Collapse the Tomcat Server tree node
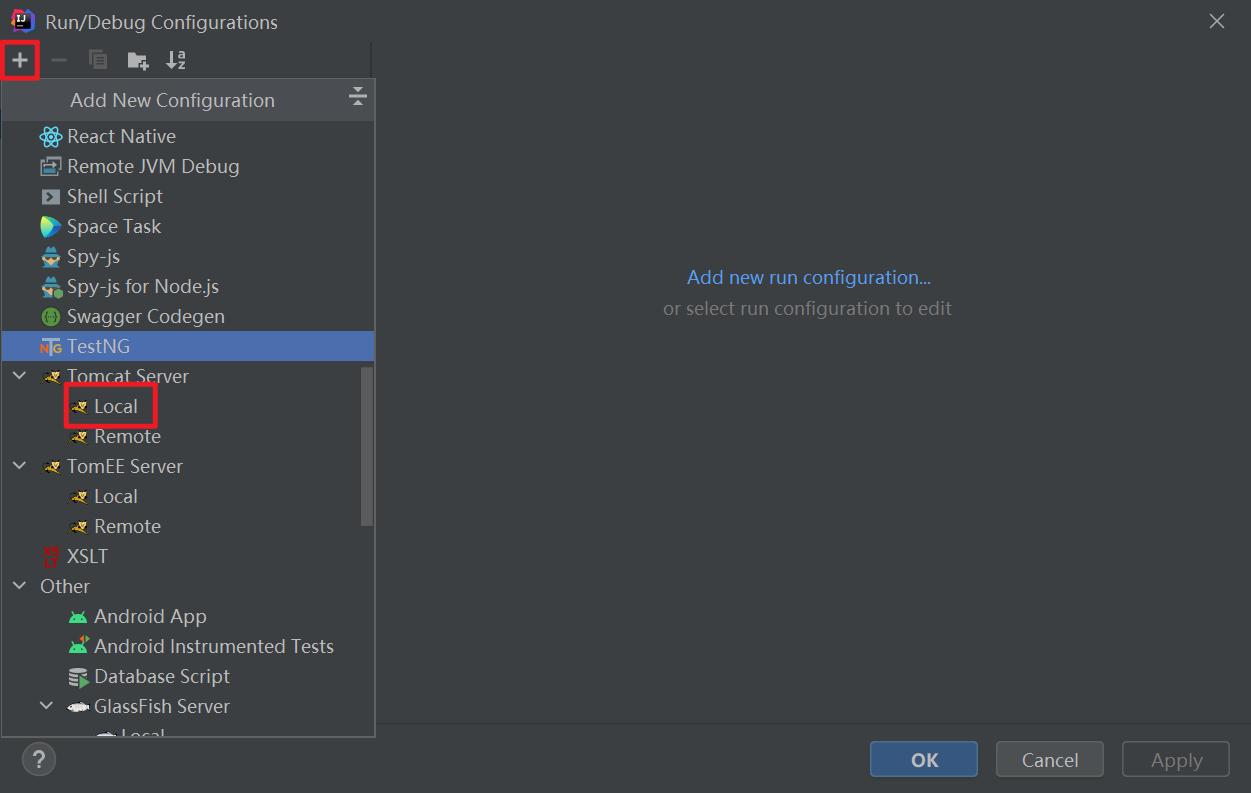 [19, 377]
